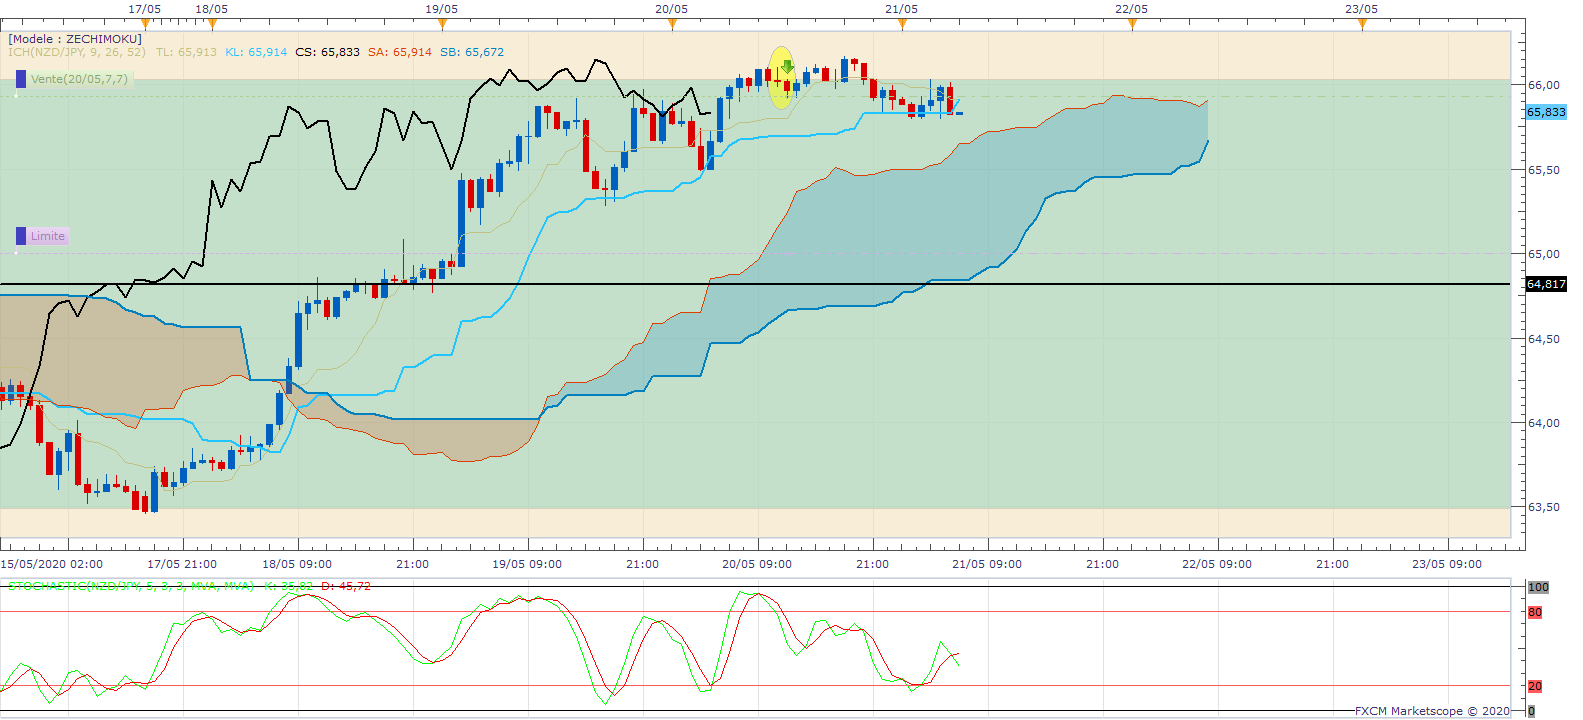Click the 64,00 price axis label
Image resolution: width=1583 pixels, height=720 pixels.
(1544, 423)
